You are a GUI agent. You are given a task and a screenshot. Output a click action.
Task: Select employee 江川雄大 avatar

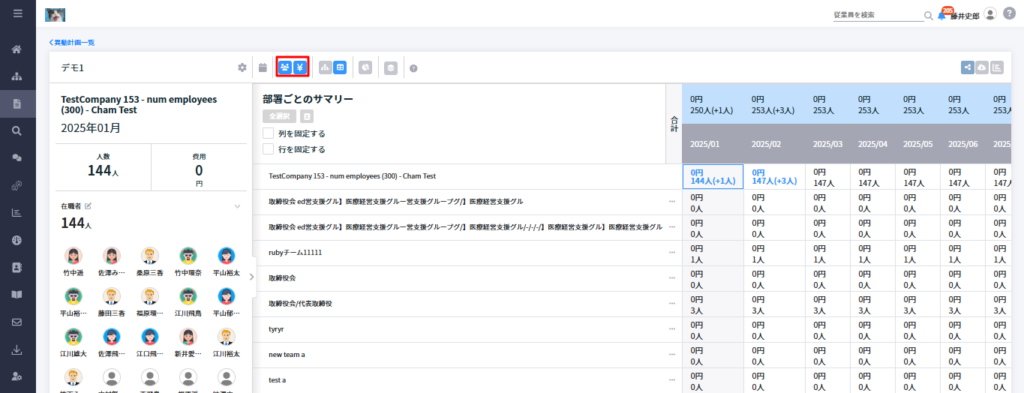pyautogui.click(x=74, y=337)
